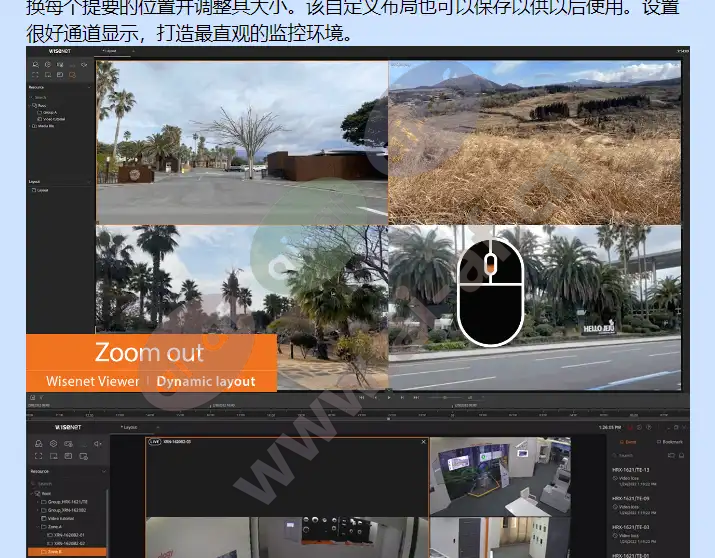This screenshot has height=558, width=715.
Task: Collapse the Resource panel header in upper viewer
Action: [89, 87]
